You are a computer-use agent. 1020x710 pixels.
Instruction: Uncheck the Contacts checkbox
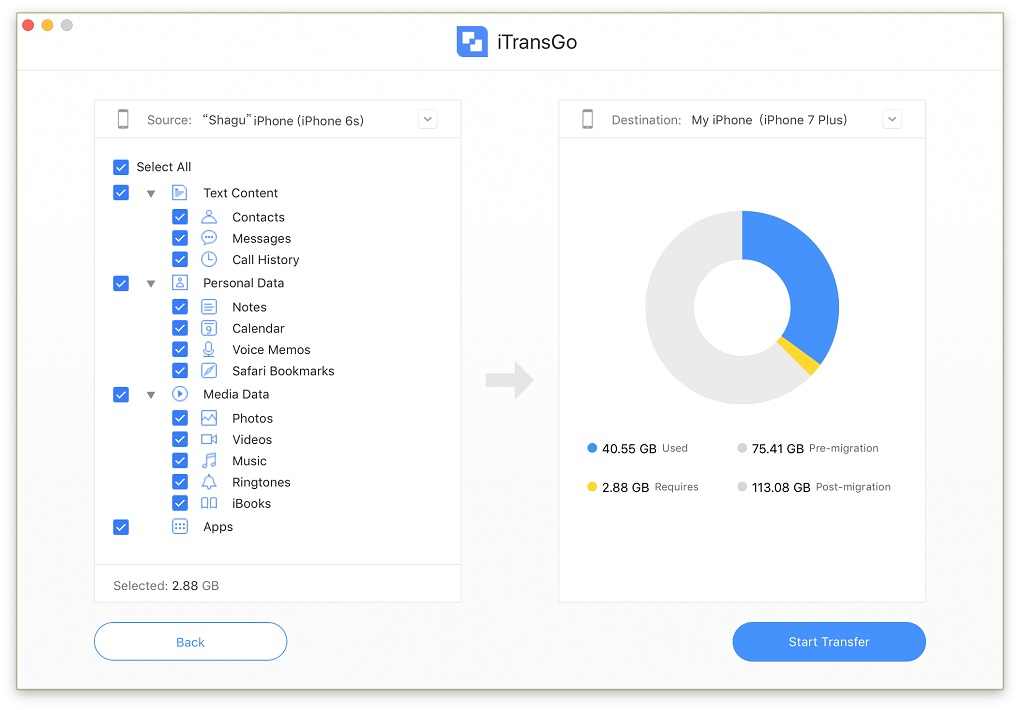[180, 217]
